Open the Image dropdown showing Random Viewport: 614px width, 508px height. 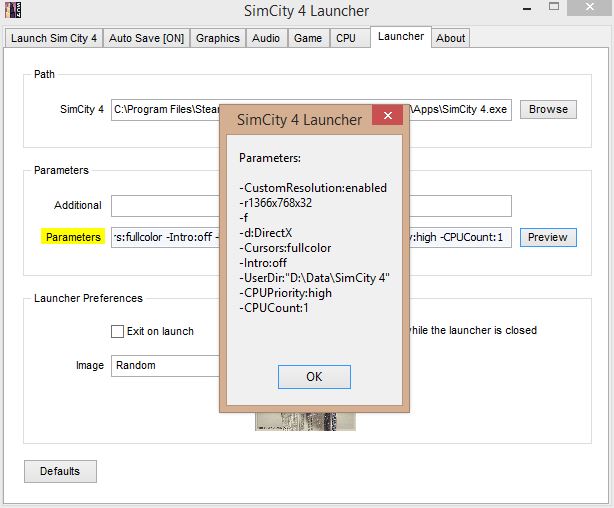tap(166, 365)
